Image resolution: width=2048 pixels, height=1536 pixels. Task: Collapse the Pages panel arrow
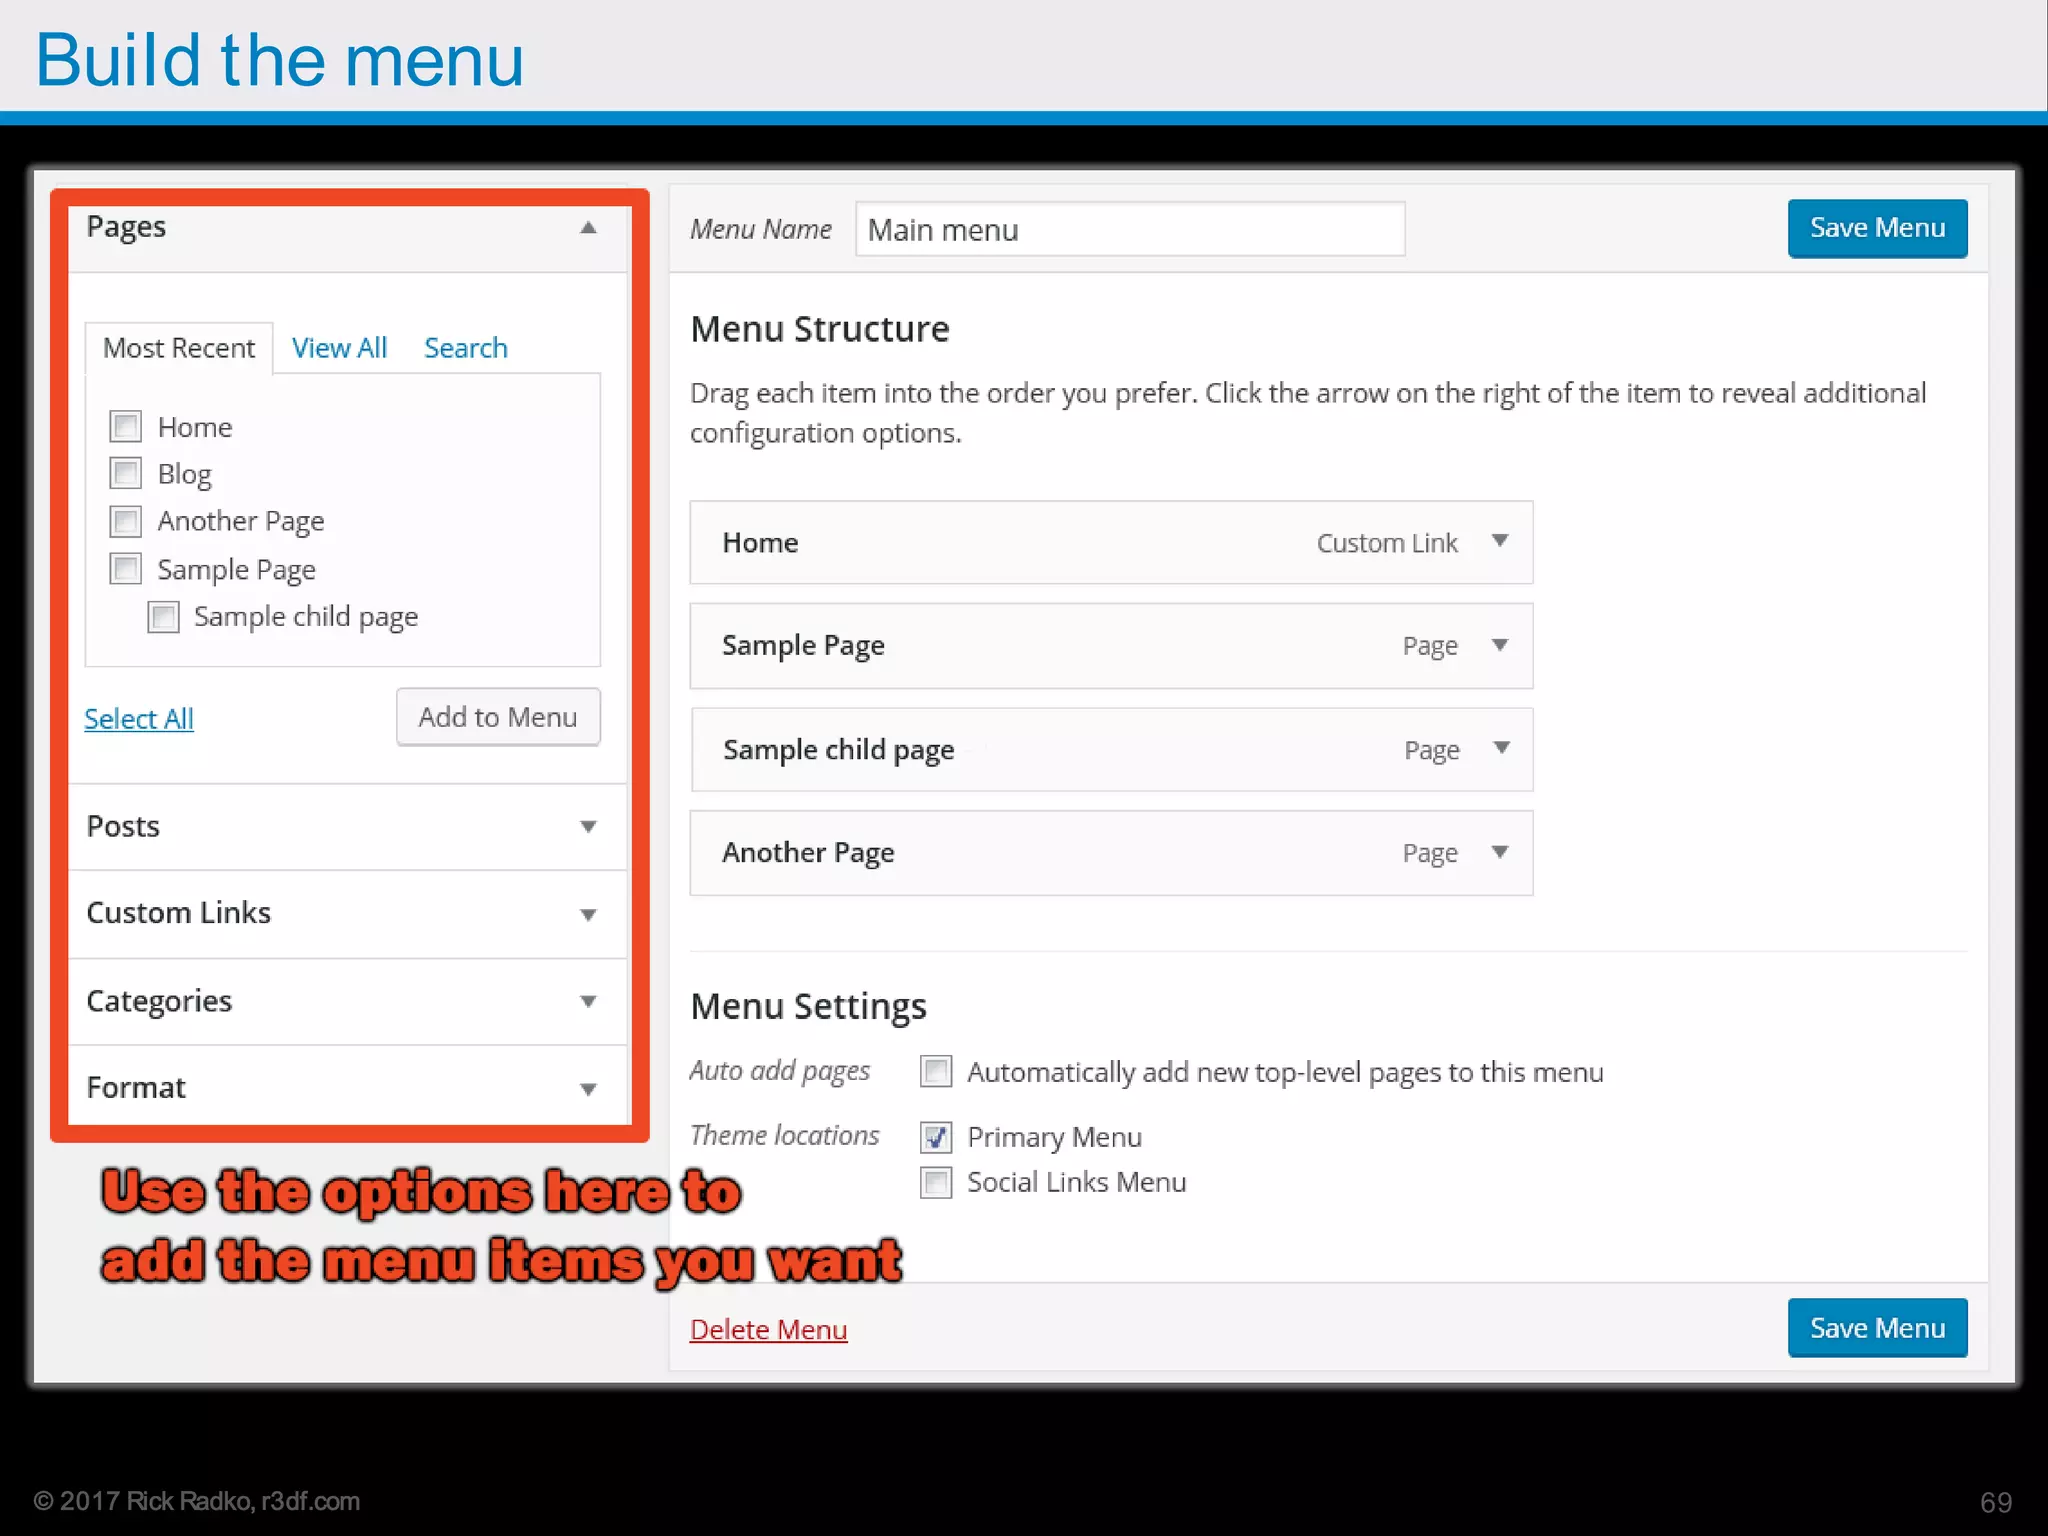click(588, 228)
